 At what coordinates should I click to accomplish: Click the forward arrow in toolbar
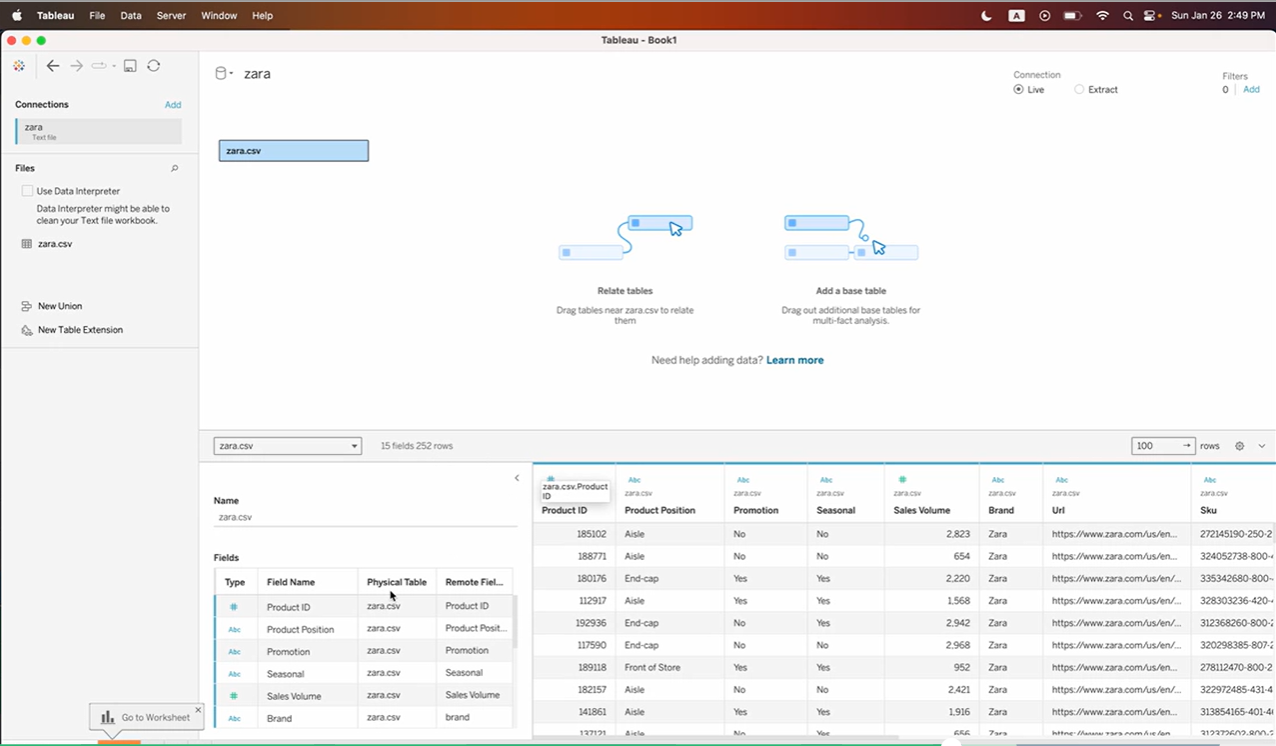[x=76, y=66]
